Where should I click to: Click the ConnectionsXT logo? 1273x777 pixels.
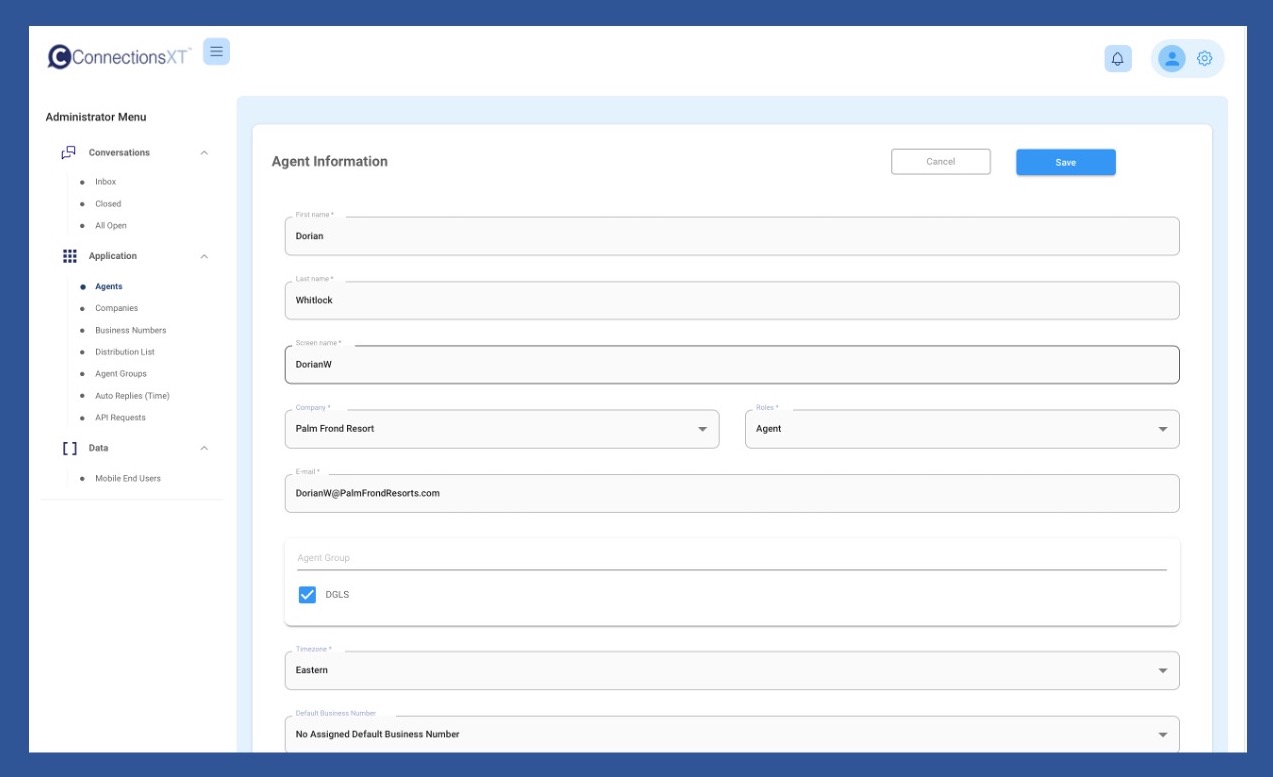pos(119,57)
